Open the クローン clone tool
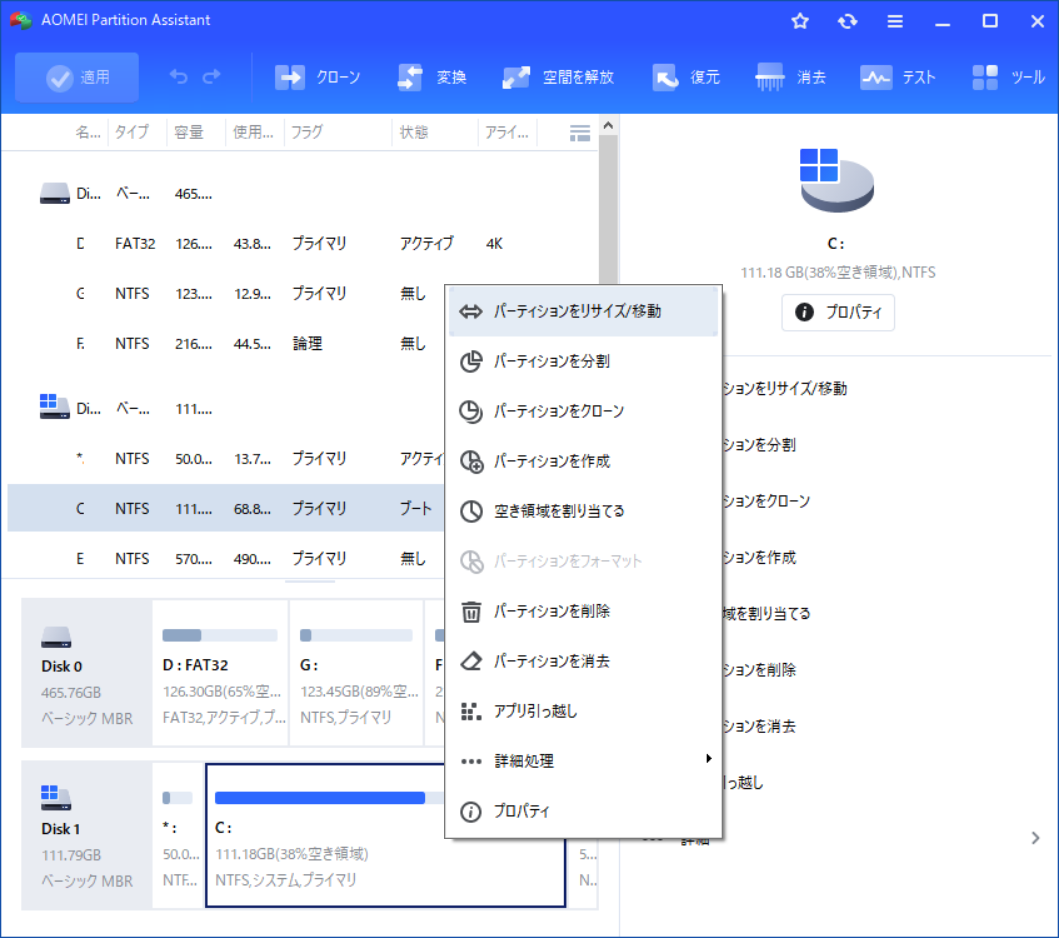The width and height of the screenshot is (1059, 938). pos(317,78)
